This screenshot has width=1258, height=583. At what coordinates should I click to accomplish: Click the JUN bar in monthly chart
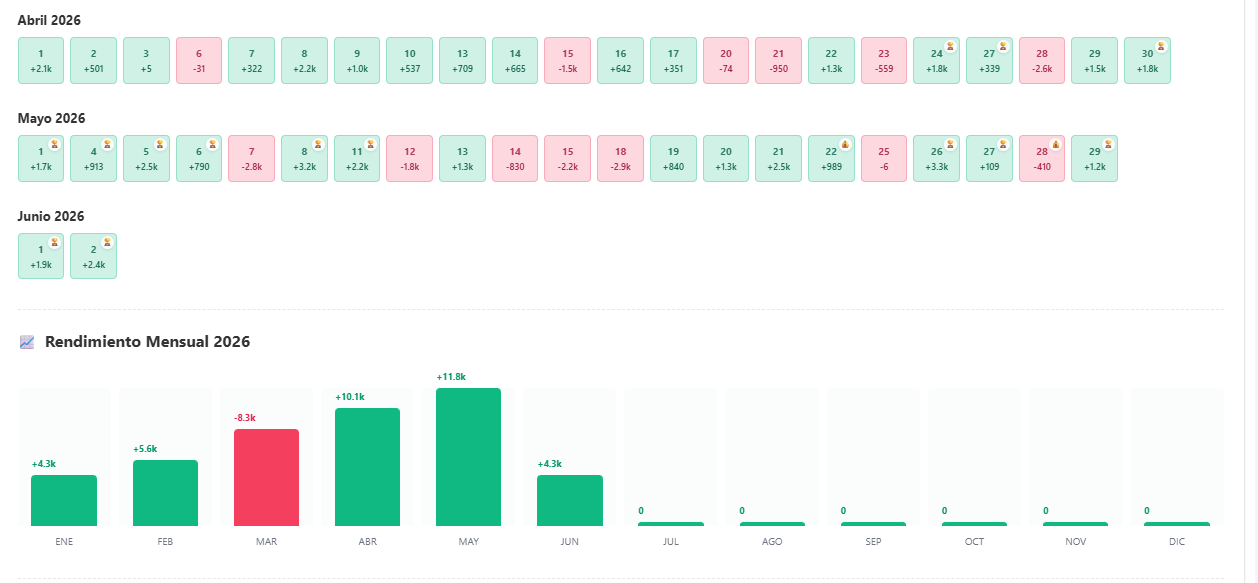tap(570, 500)
